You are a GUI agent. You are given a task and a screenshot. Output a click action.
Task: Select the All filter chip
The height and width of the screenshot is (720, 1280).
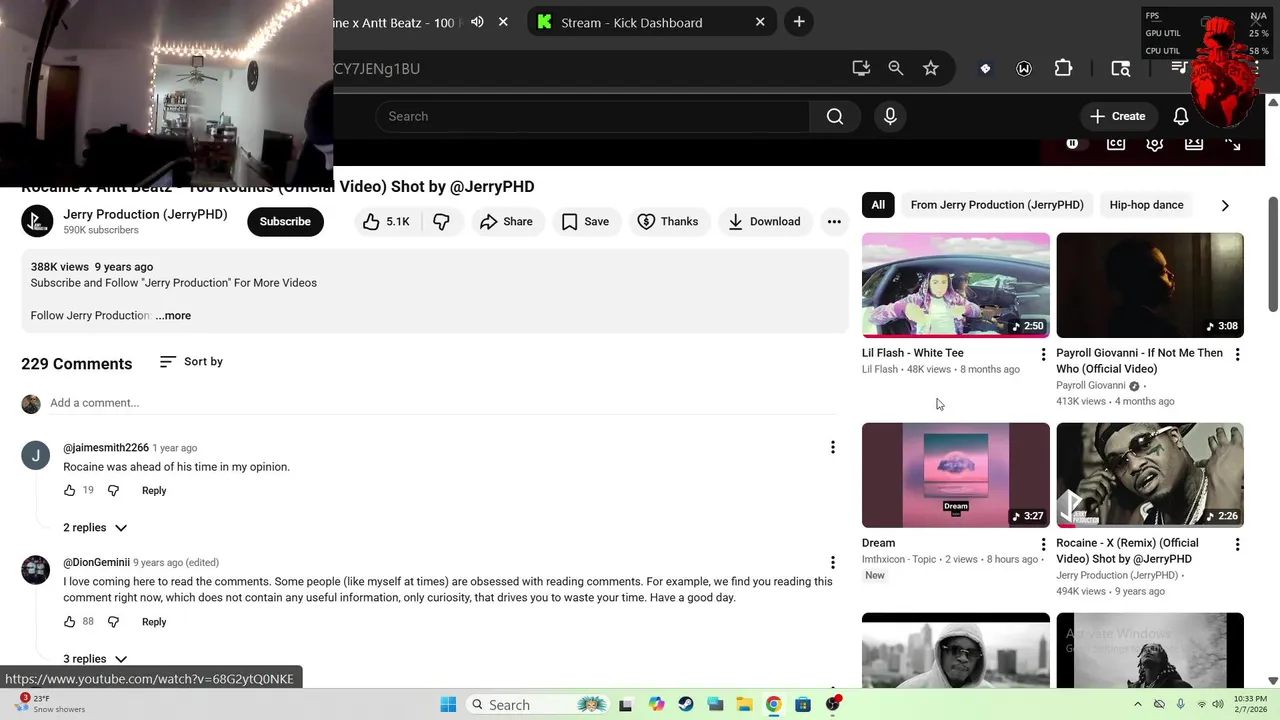click(x=878, y=205)
